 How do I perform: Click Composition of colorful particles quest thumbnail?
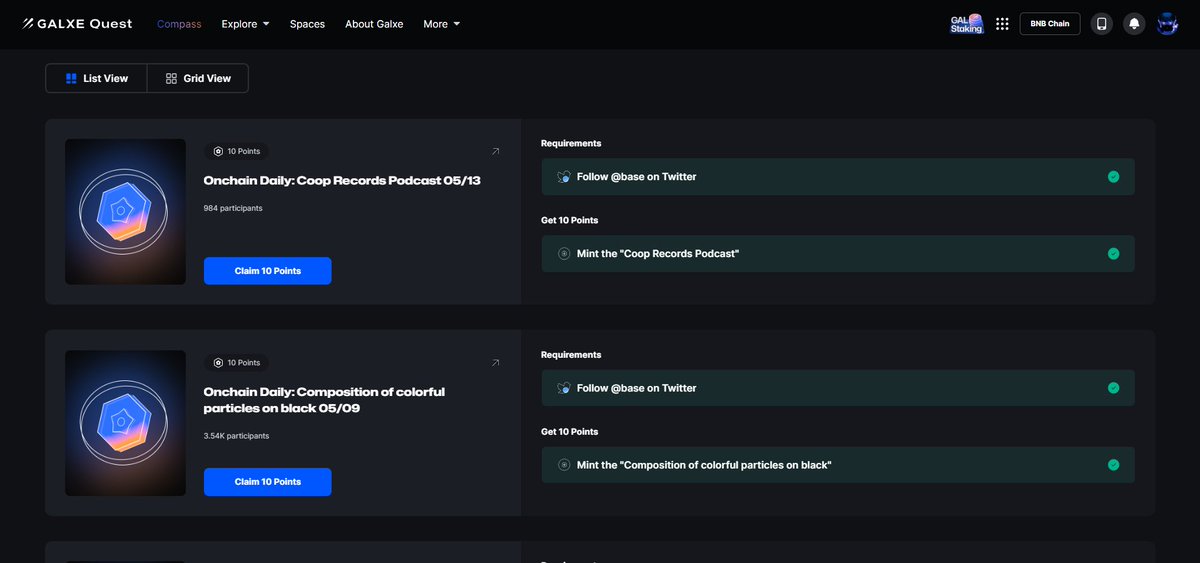click(x=125, y=423)
